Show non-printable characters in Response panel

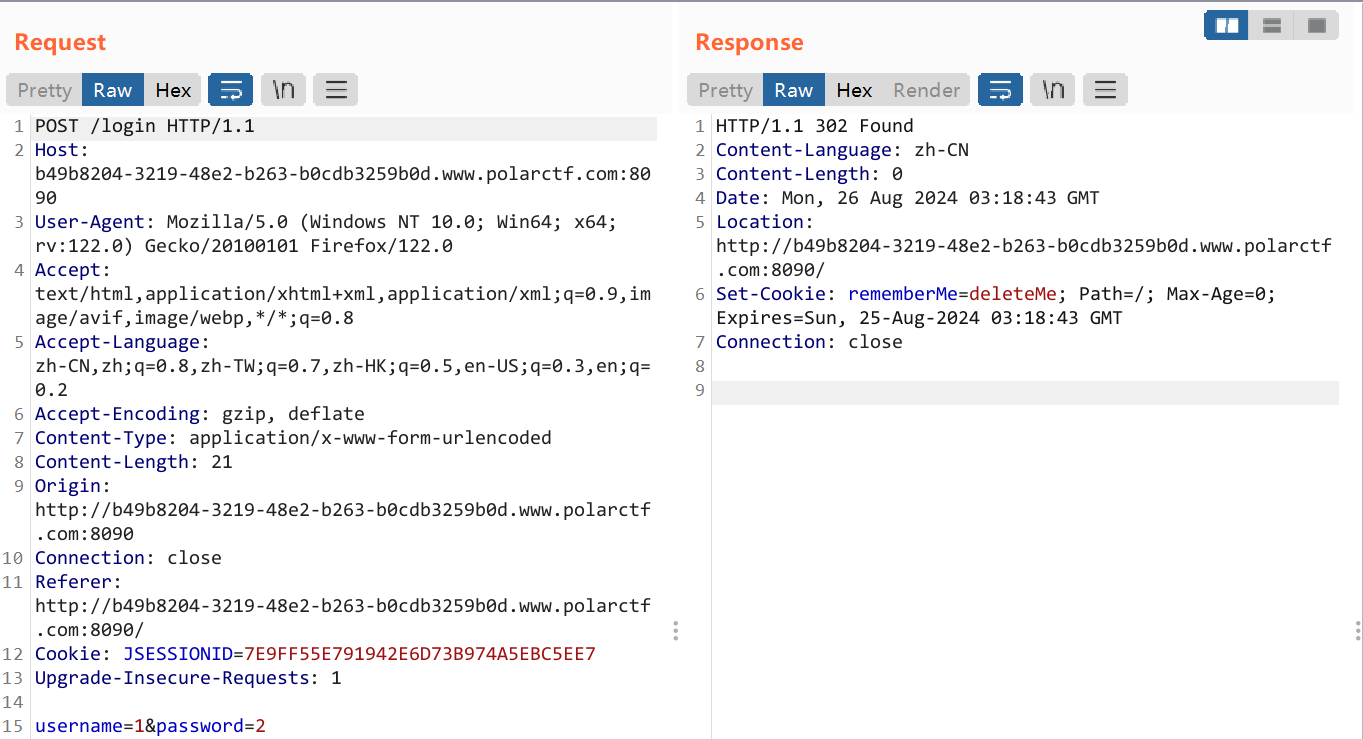(x=1053, y=90)
